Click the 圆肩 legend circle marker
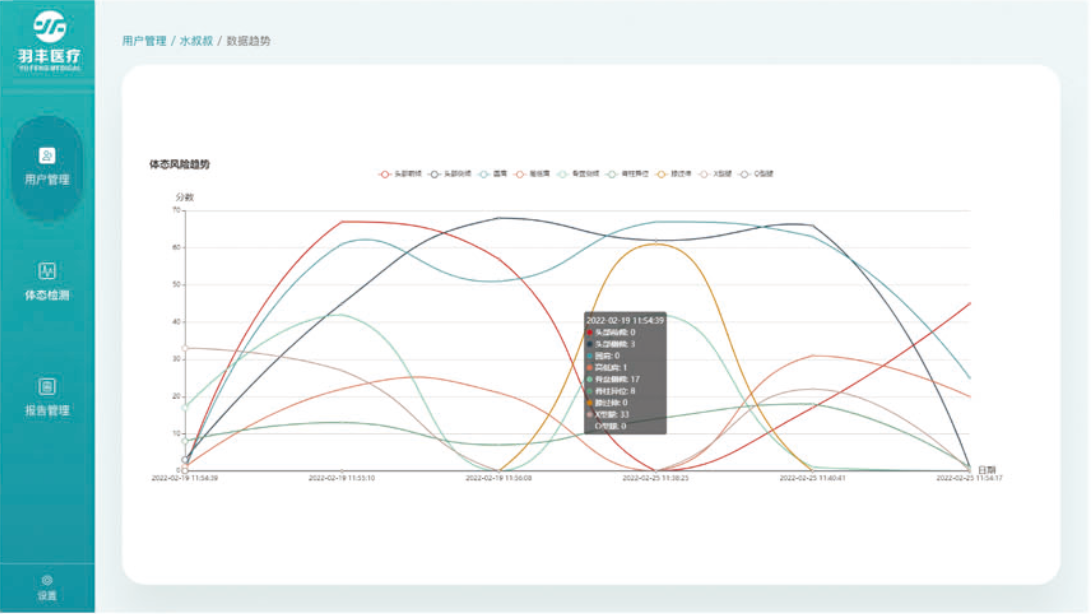The image size is (1092, 614). pos(484,174)
